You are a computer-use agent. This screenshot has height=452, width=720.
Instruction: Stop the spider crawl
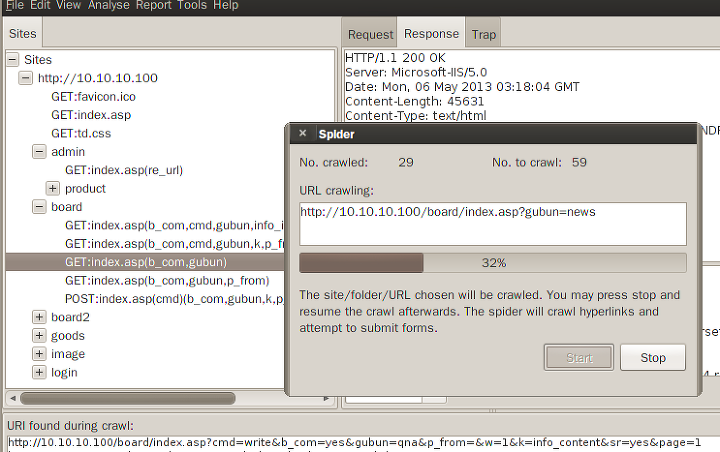click(653, 357)
